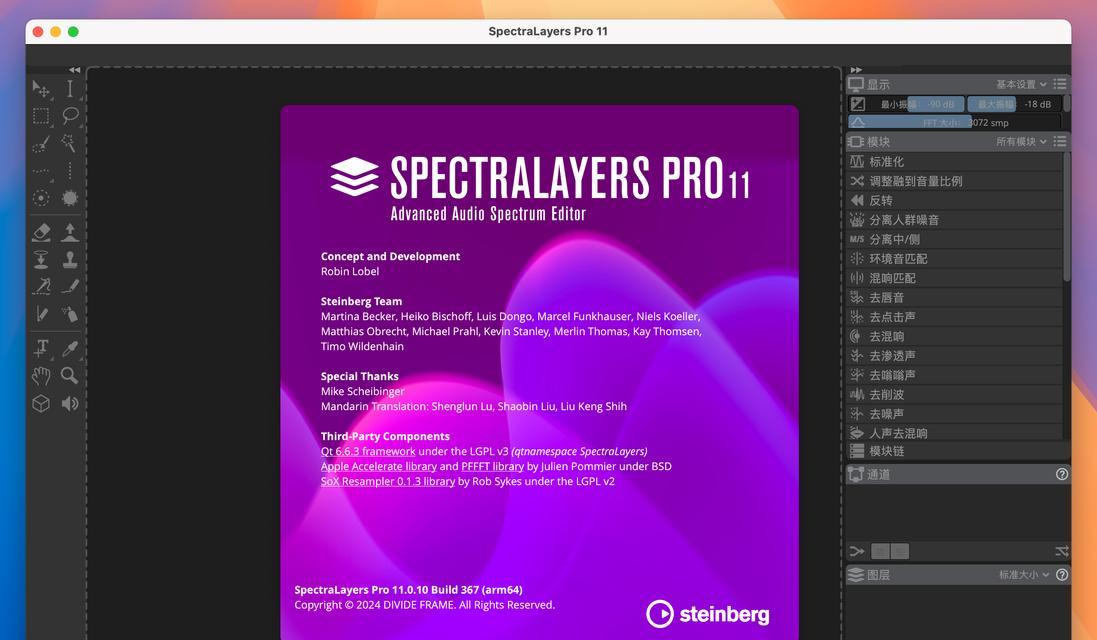Image resolution: width=1097 pixels, height=640 pixels.
Task: Select the Lasso selection tool
Action: pyautogui.click(x=69, y=115)
